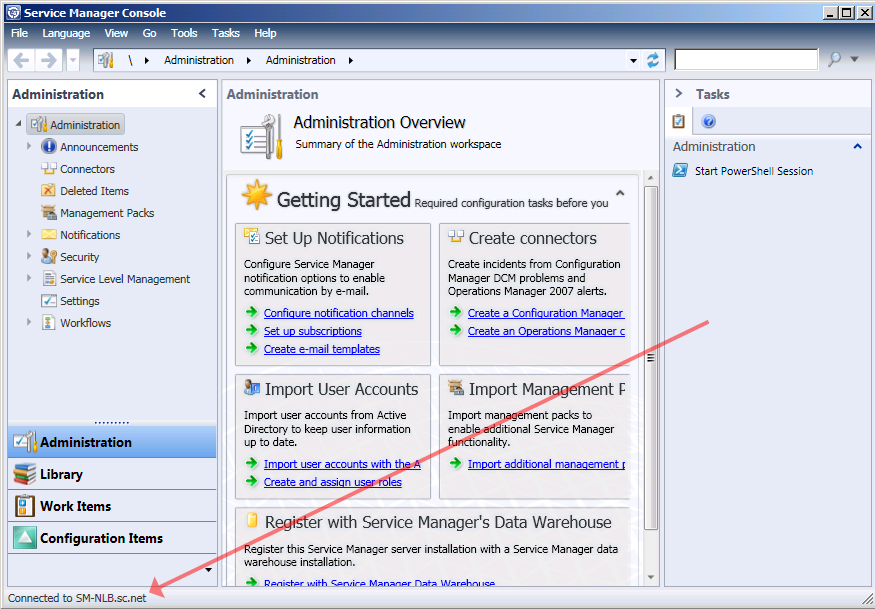
Task: Click the search magnifier icon
Action: point(834,60)
